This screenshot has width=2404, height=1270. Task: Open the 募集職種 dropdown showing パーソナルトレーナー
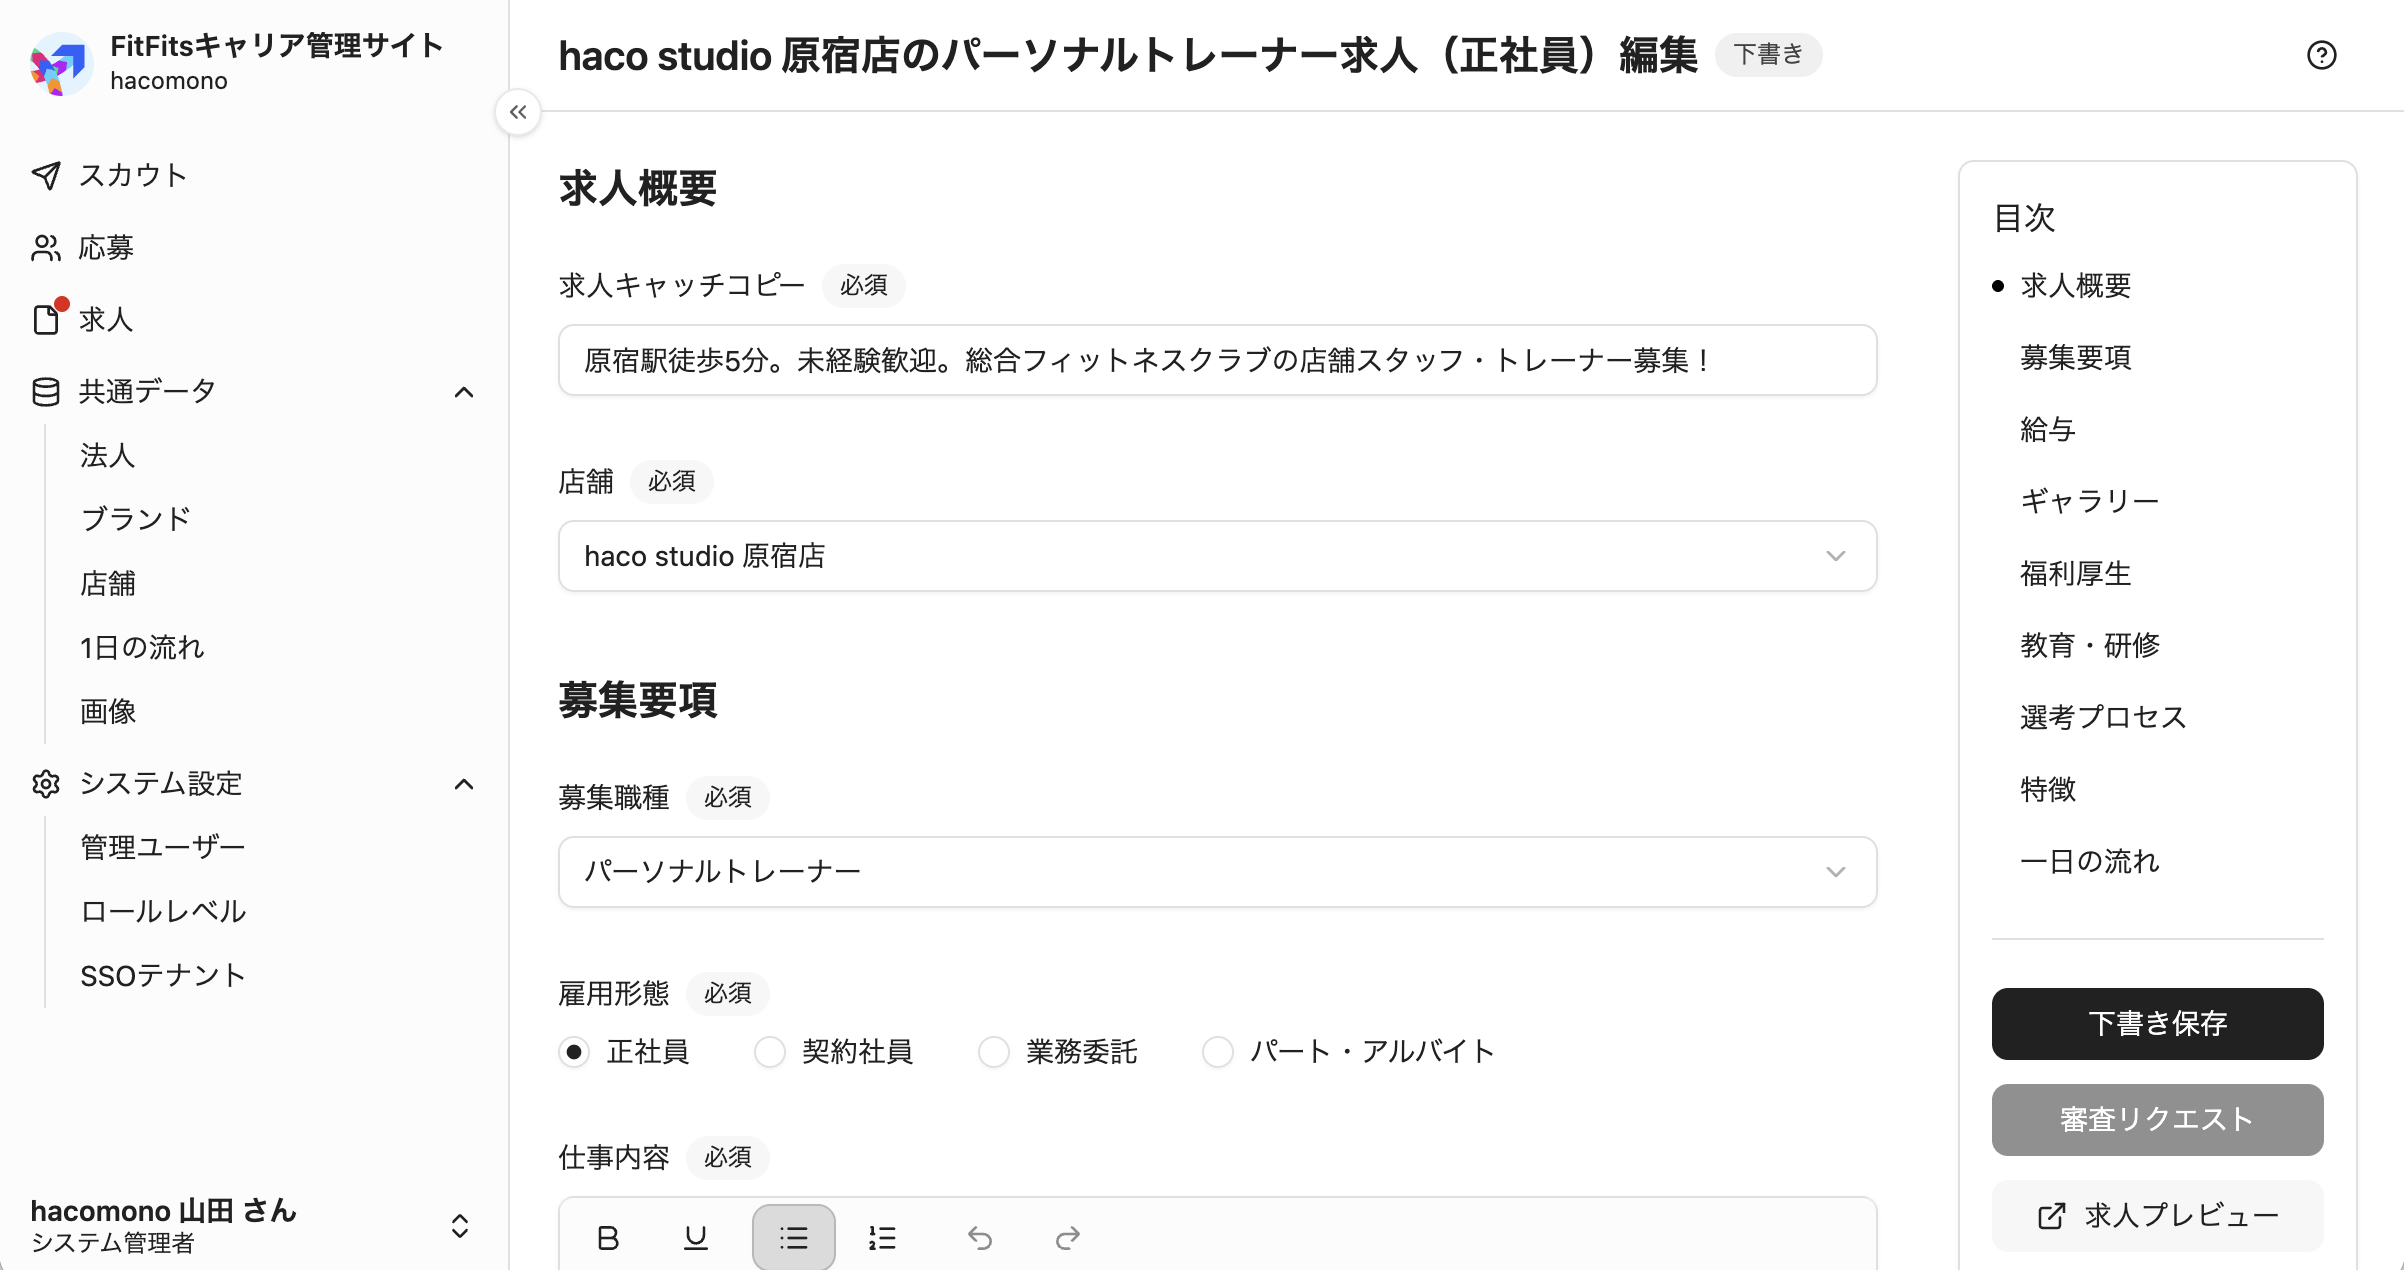click(1217, 872)
